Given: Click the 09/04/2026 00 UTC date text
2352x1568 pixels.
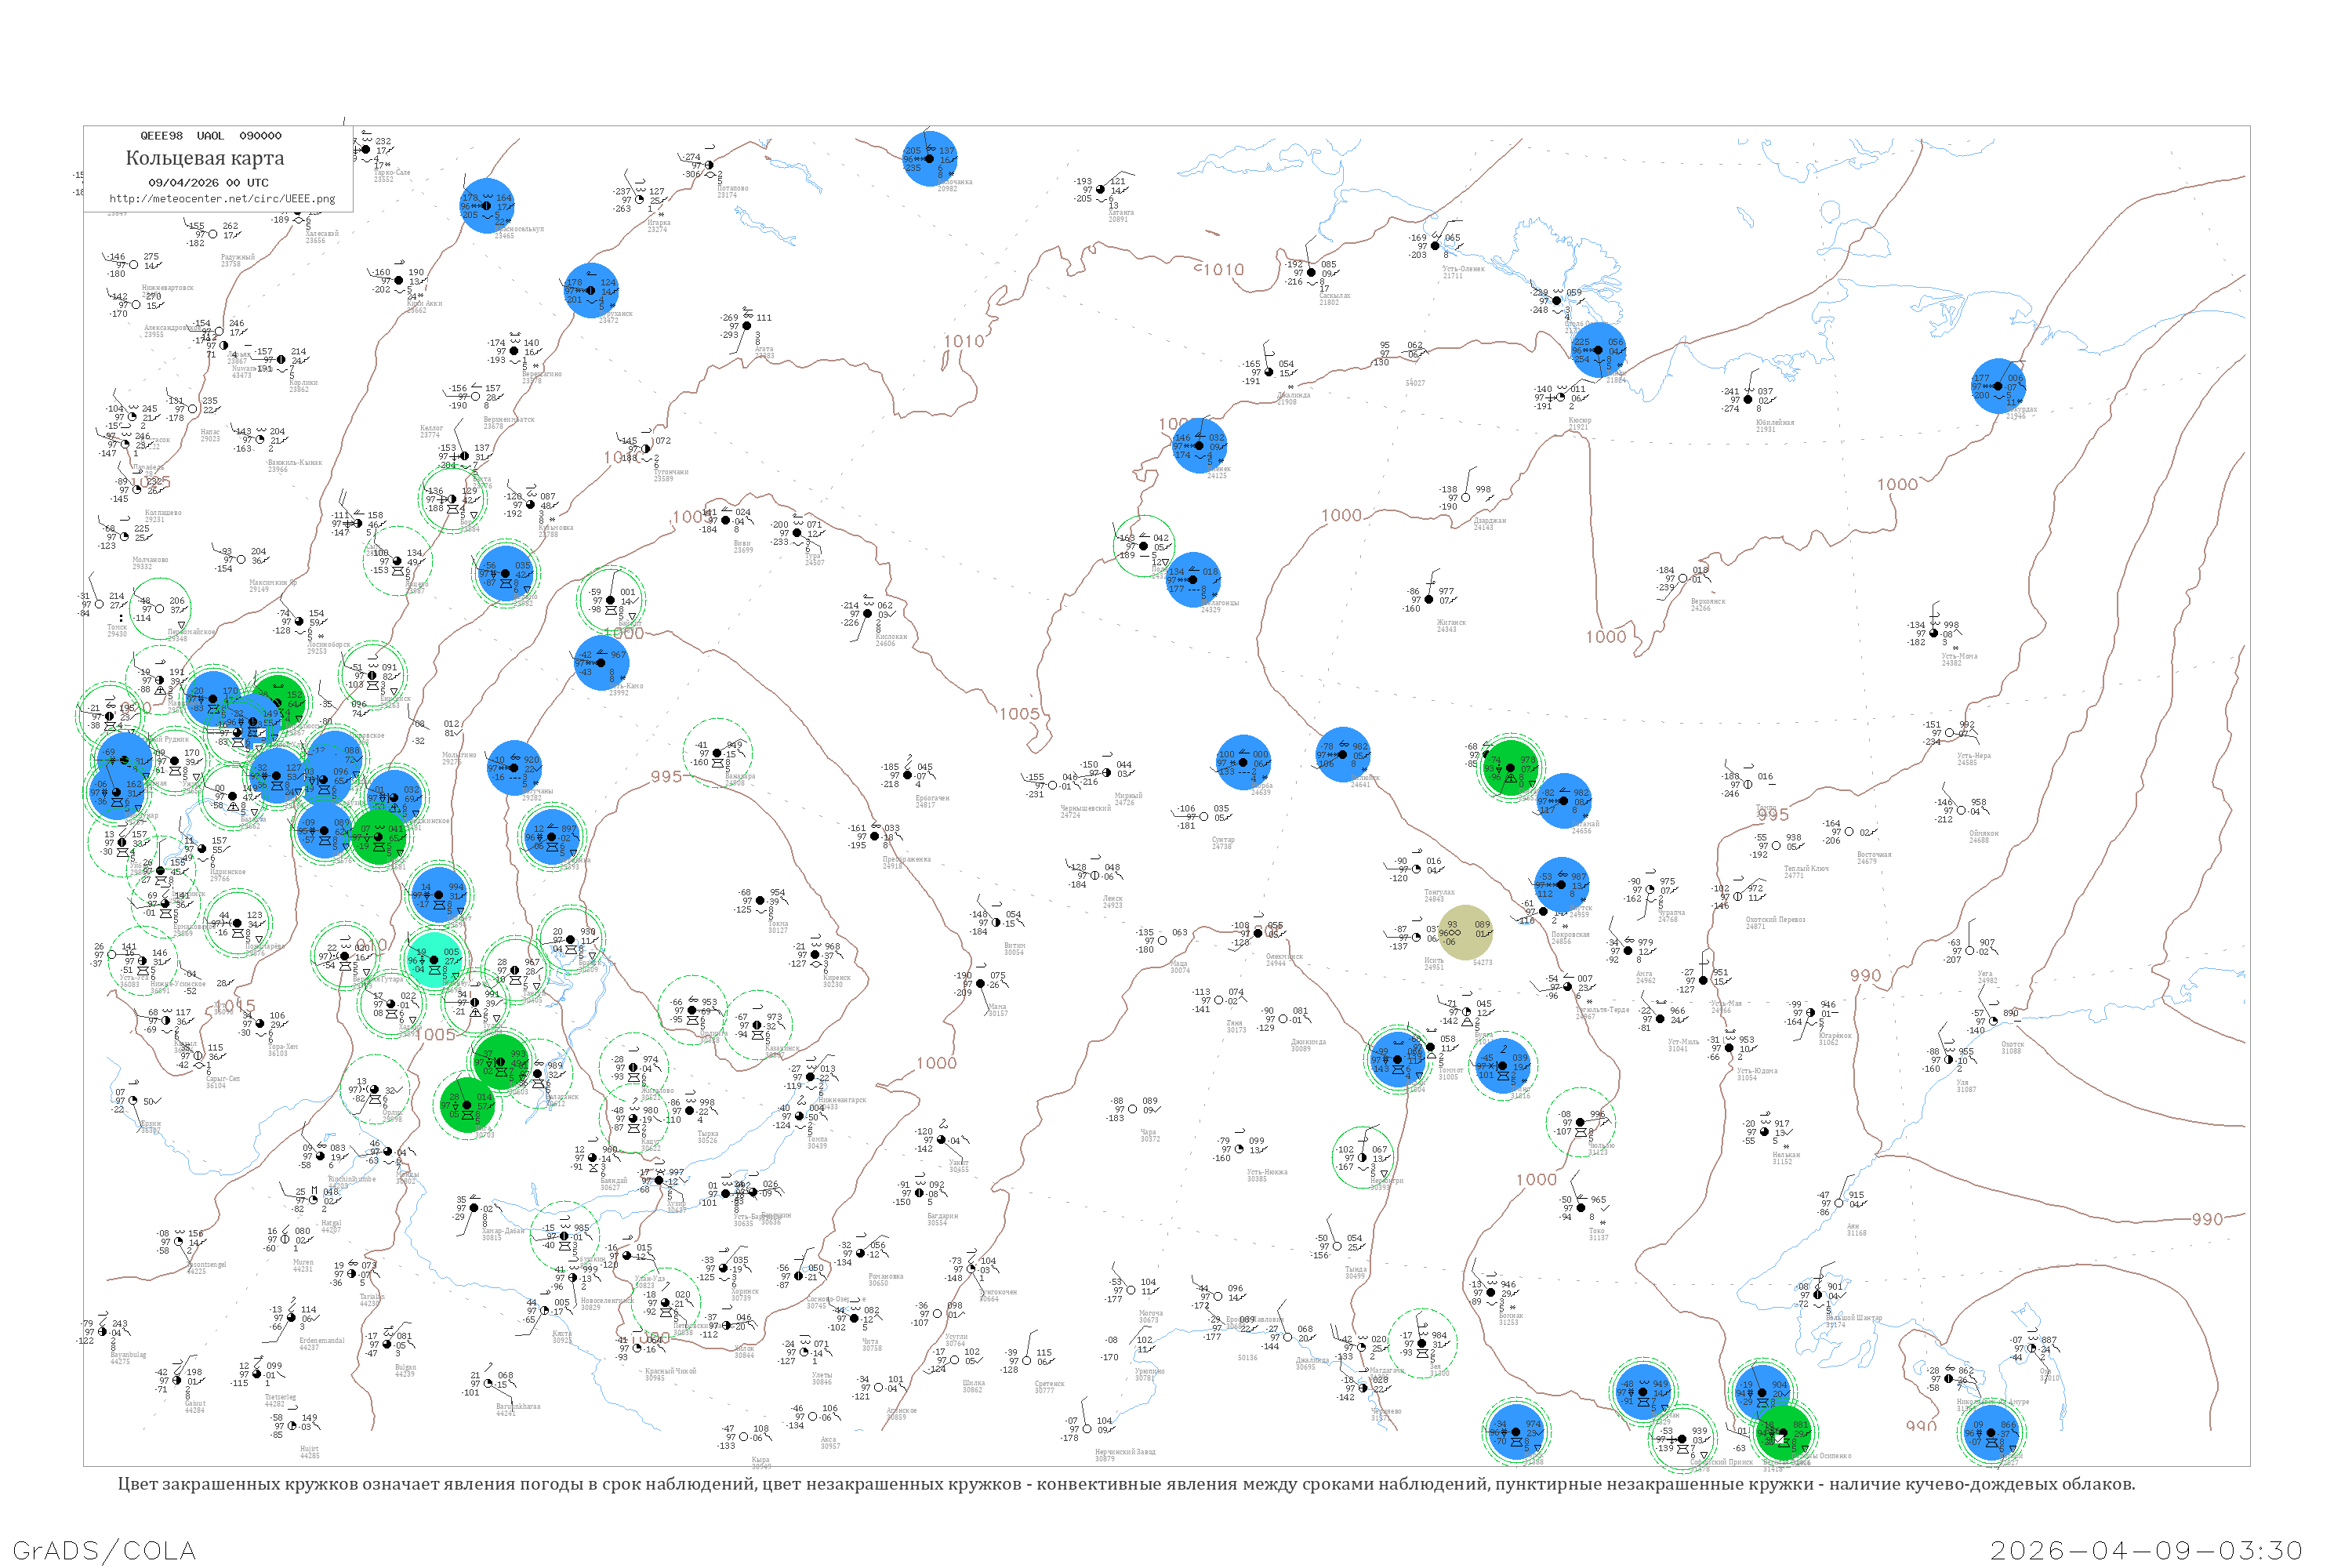Looking at the screenshot, I should [x=208, y=183].
